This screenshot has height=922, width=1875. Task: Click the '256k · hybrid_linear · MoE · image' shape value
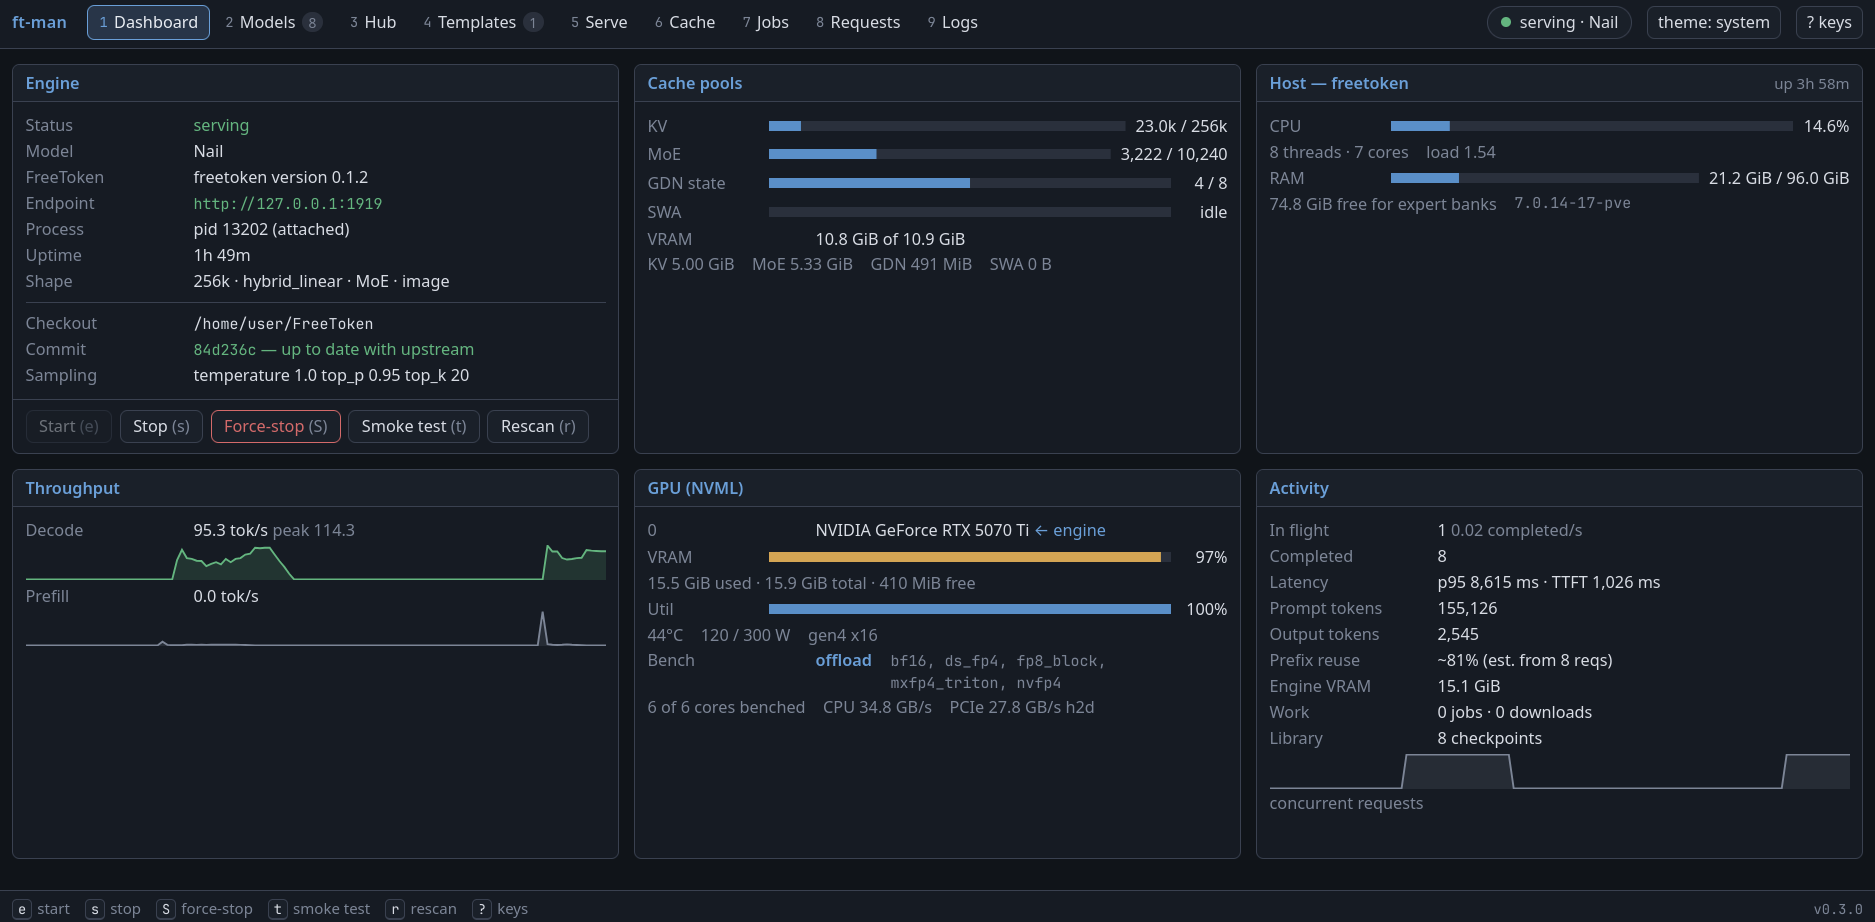tap(321, 281)
